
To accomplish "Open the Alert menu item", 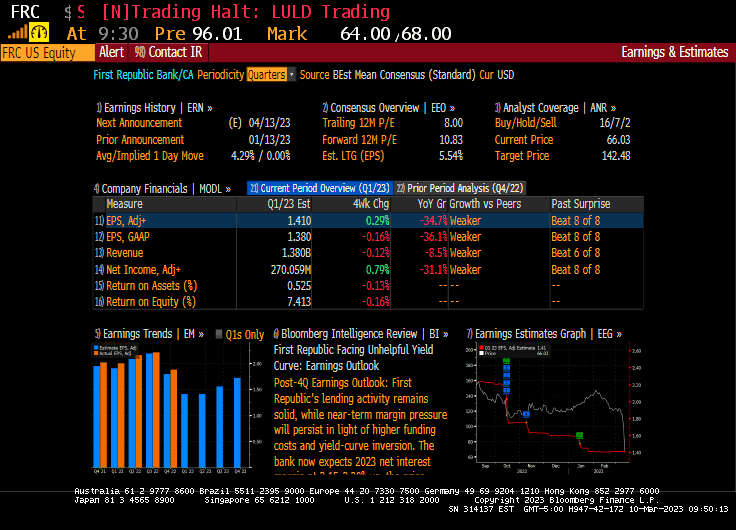I will point(111,52).
